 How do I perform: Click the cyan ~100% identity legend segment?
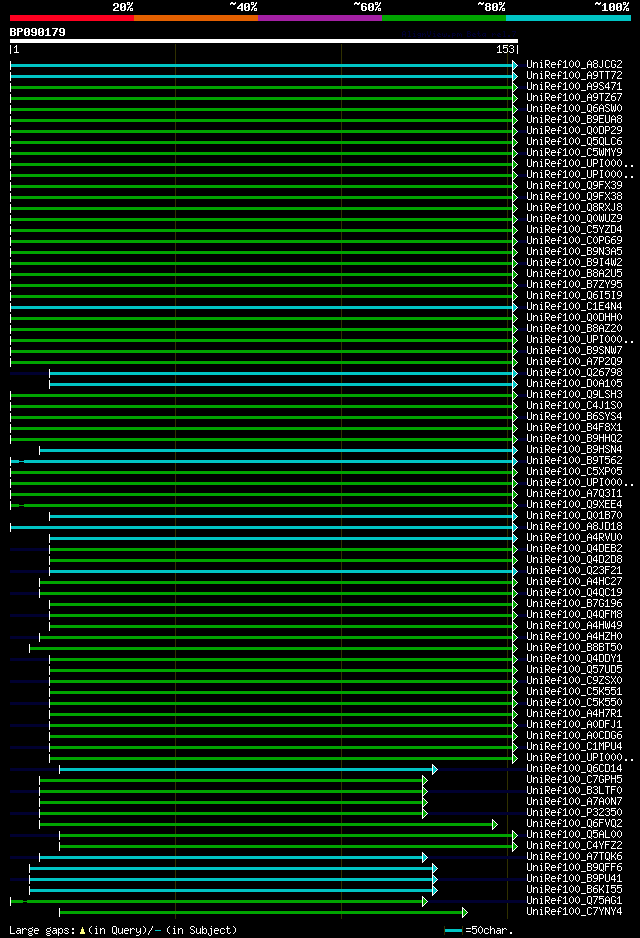[568, 18]
